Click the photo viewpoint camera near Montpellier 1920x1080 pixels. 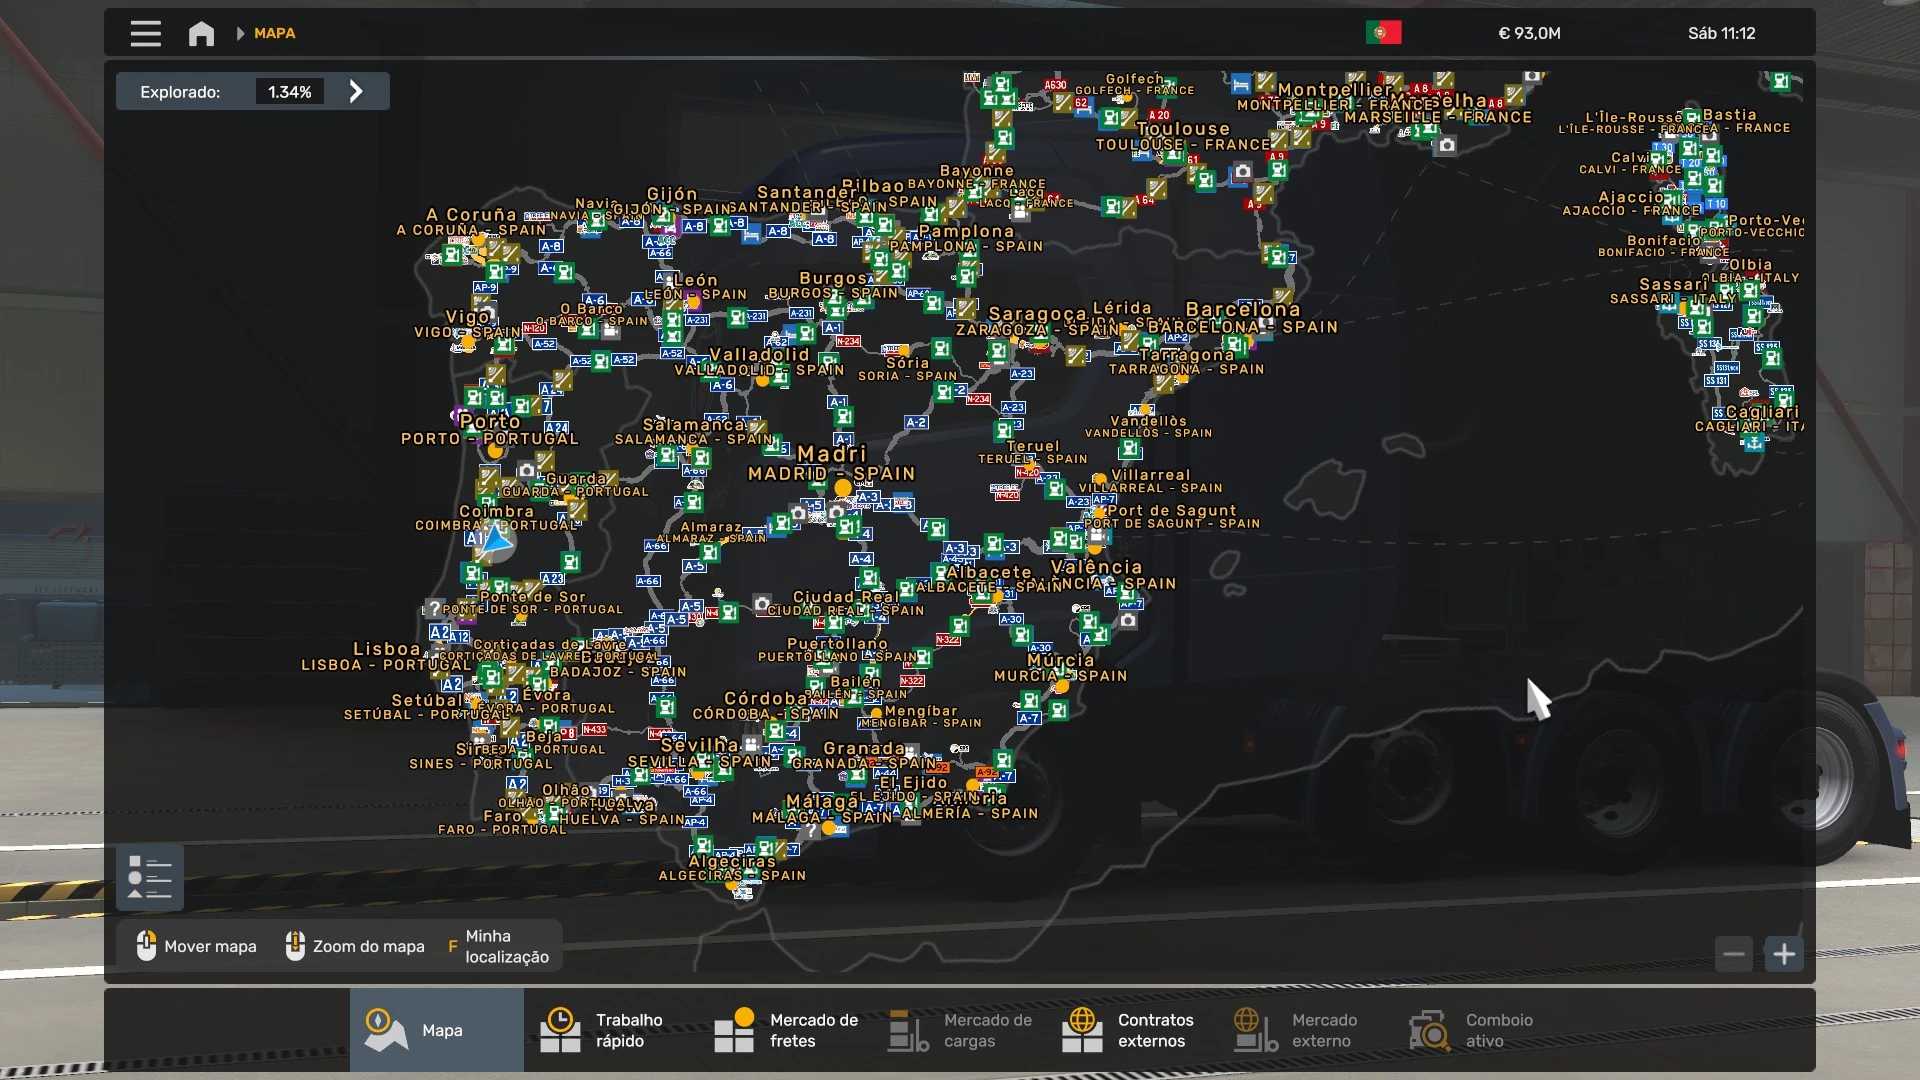point(1446,146)
